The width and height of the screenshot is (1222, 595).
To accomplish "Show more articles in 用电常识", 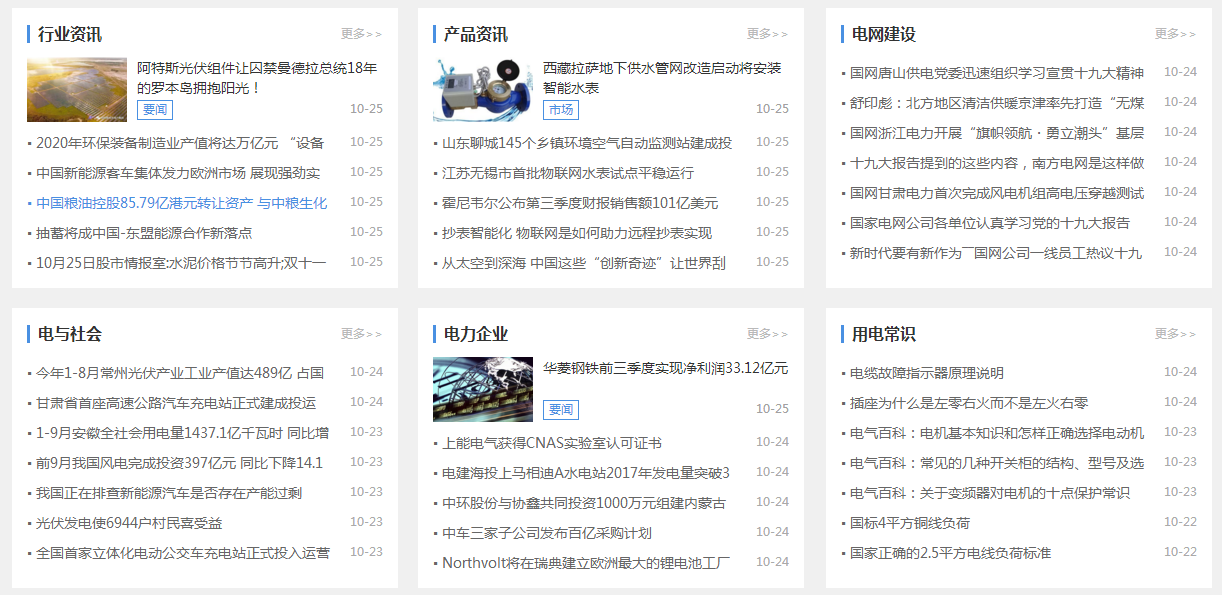I will click(1175, 334).
